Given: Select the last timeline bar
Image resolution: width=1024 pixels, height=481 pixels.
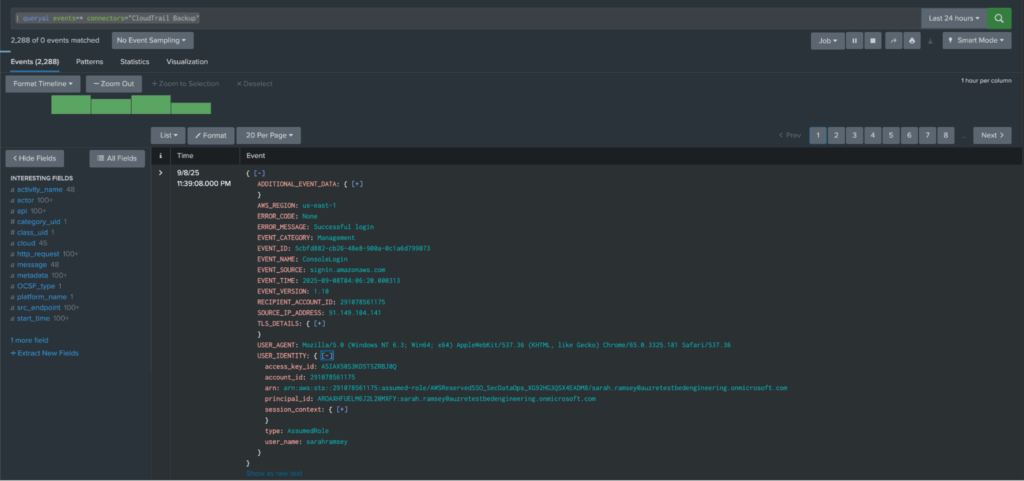Looking at the screenshot, I should [x=191, y=108].
